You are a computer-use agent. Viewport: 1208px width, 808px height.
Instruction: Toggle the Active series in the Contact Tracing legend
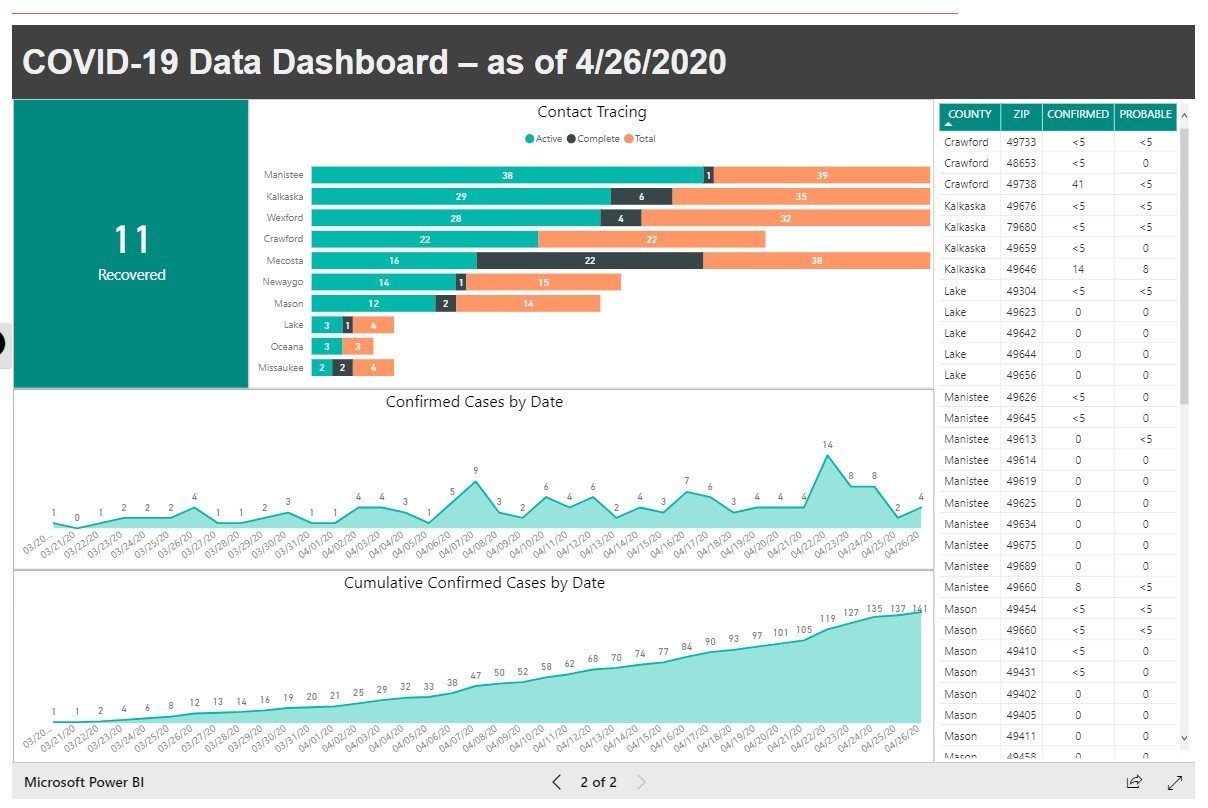click(x=544, y=139)
